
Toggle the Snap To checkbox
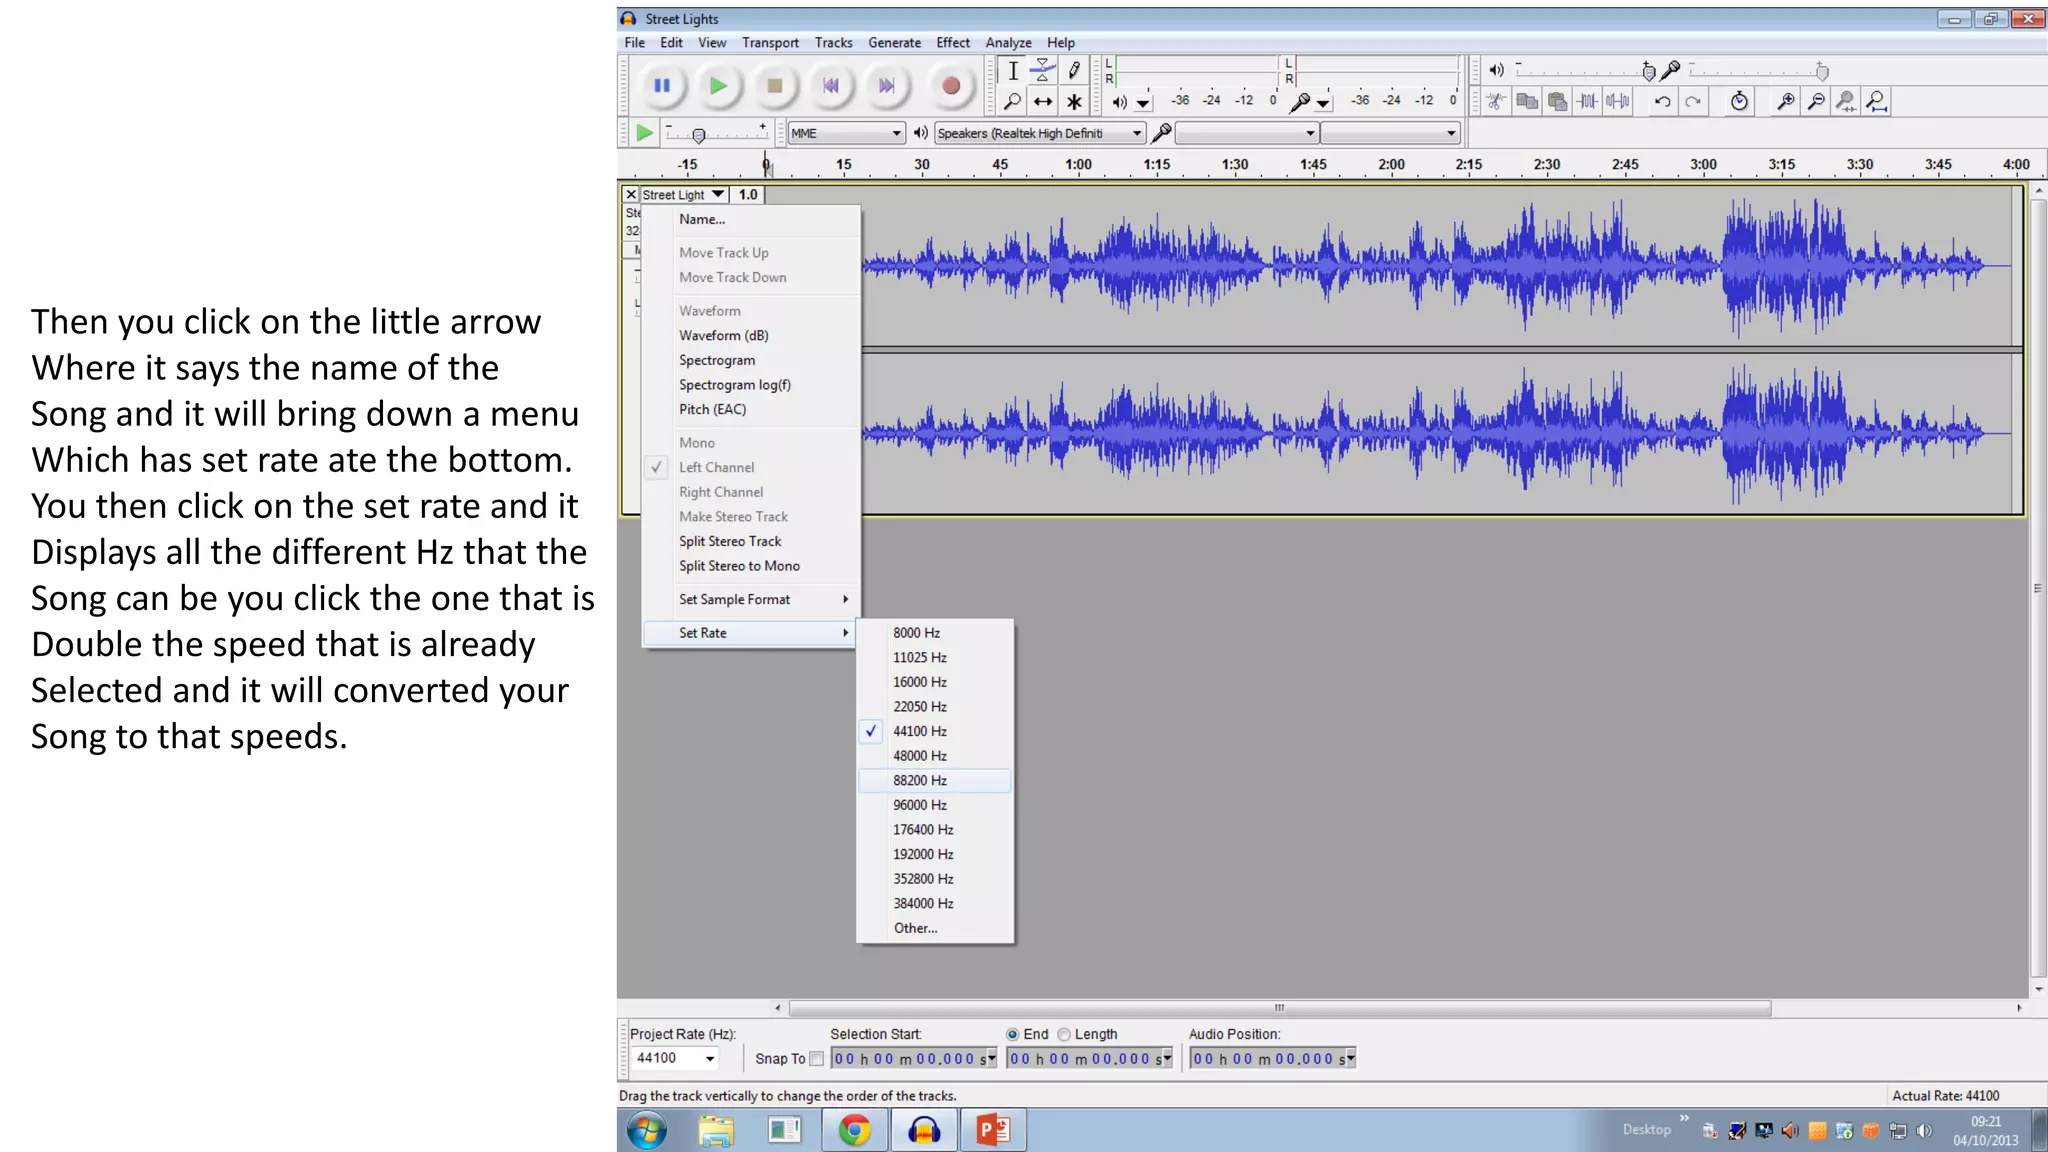click(x=816, y=1059)
